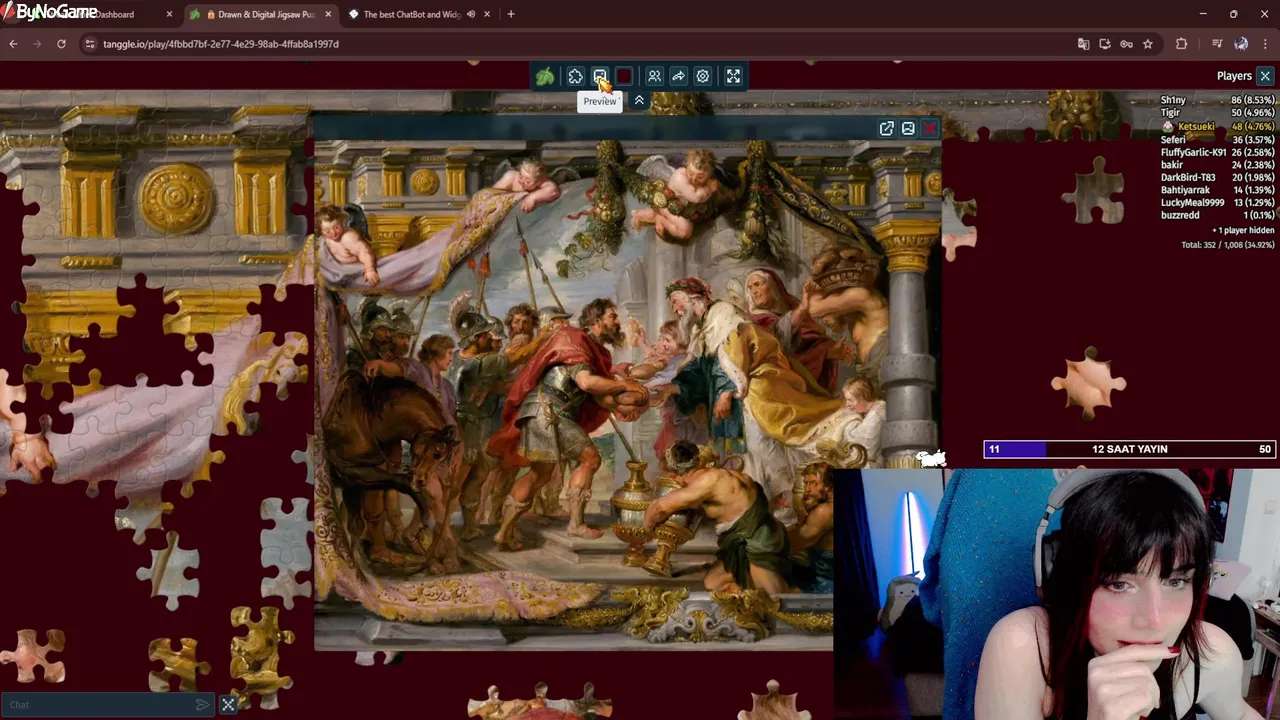The height and width of the screenshot is (720, 1280).
Task: Toggle the Preview image toolbar button
Action: (600, 76)
